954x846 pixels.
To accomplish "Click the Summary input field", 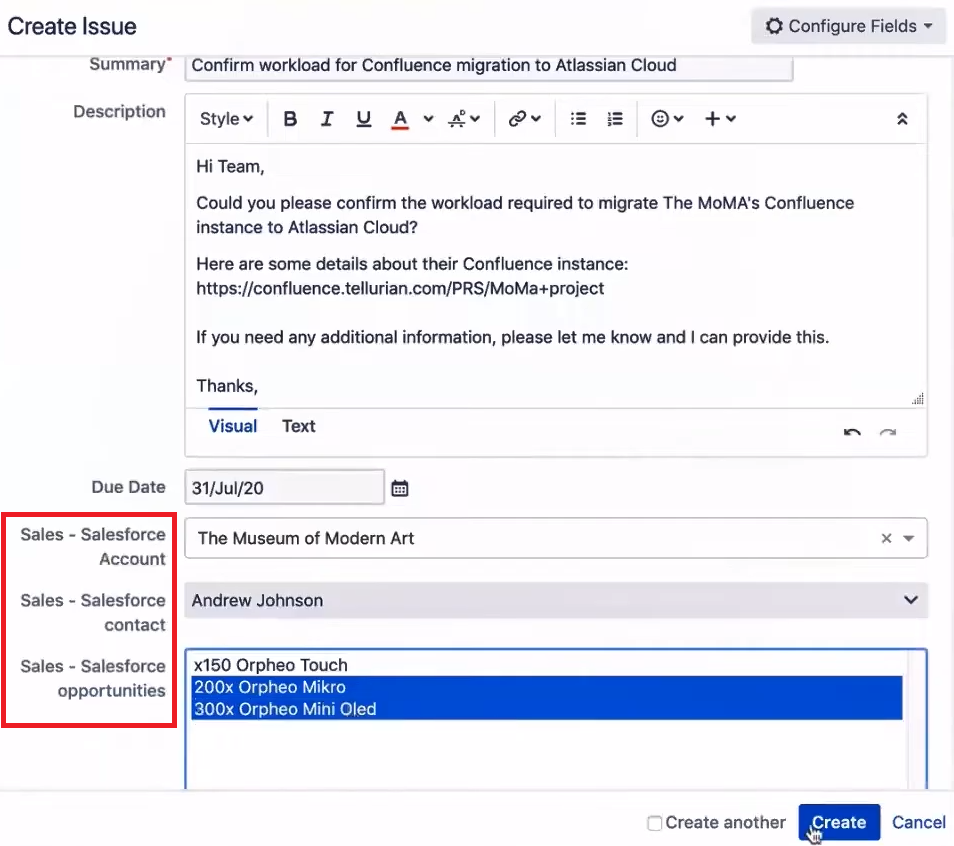I will click(x=489, y=66).
